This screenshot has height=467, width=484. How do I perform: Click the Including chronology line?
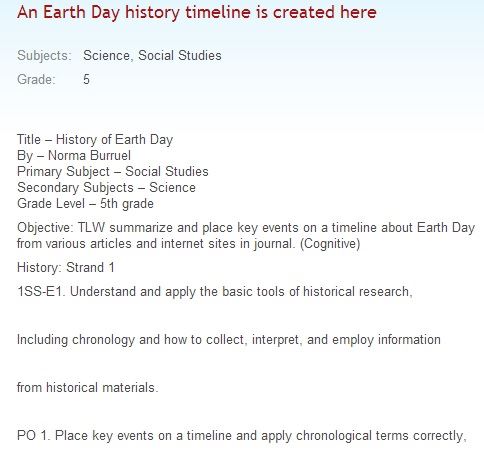coord(229,340)
